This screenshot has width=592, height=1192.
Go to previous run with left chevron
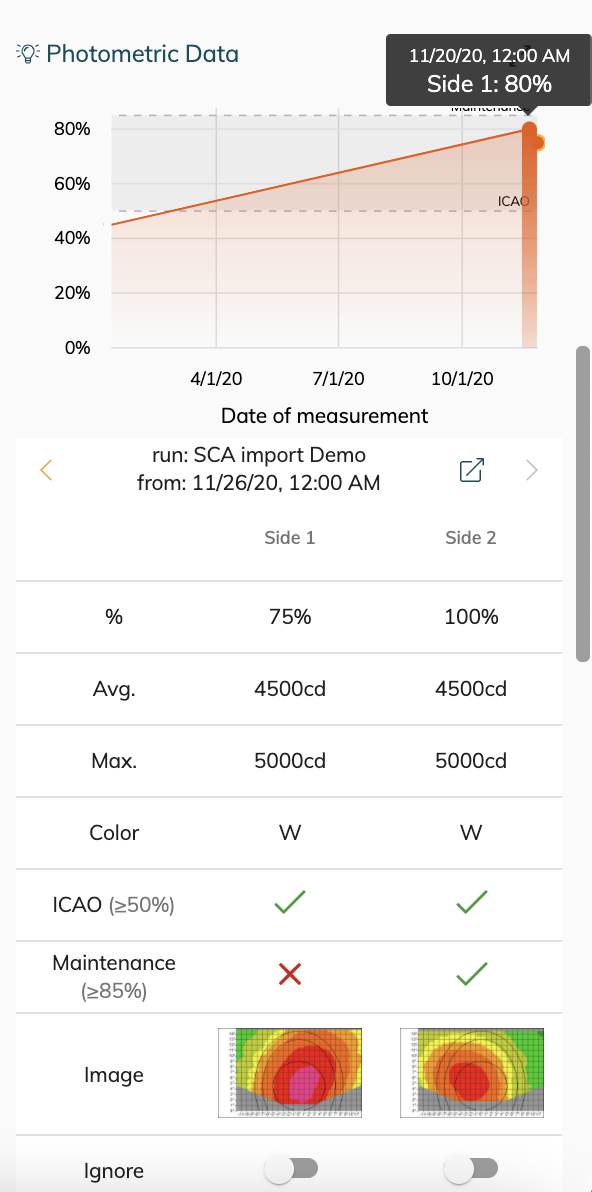[x=46, y=470]
